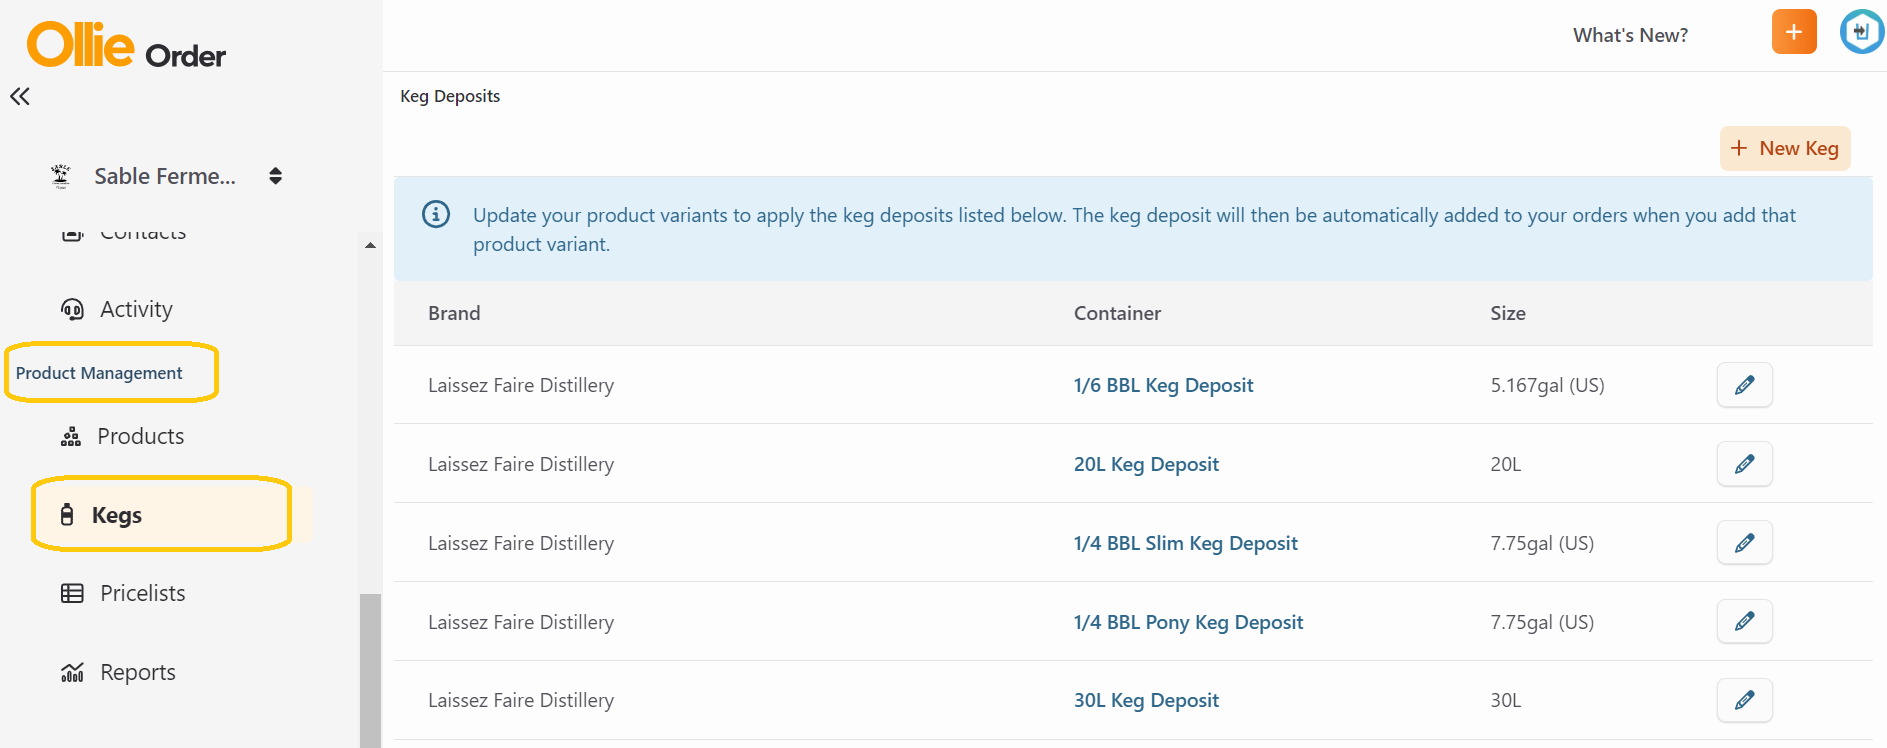Screen dimensions: 1887x748
Task: Click the 20L size cell
Action: 1505,464
